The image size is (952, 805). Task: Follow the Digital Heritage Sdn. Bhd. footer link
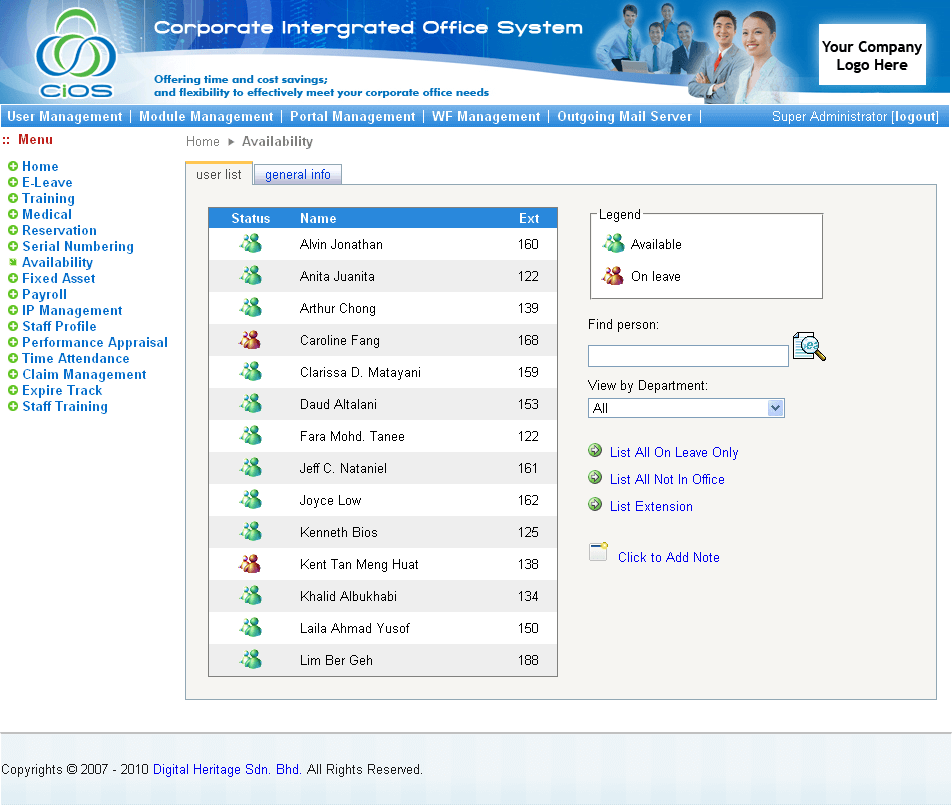226,770
